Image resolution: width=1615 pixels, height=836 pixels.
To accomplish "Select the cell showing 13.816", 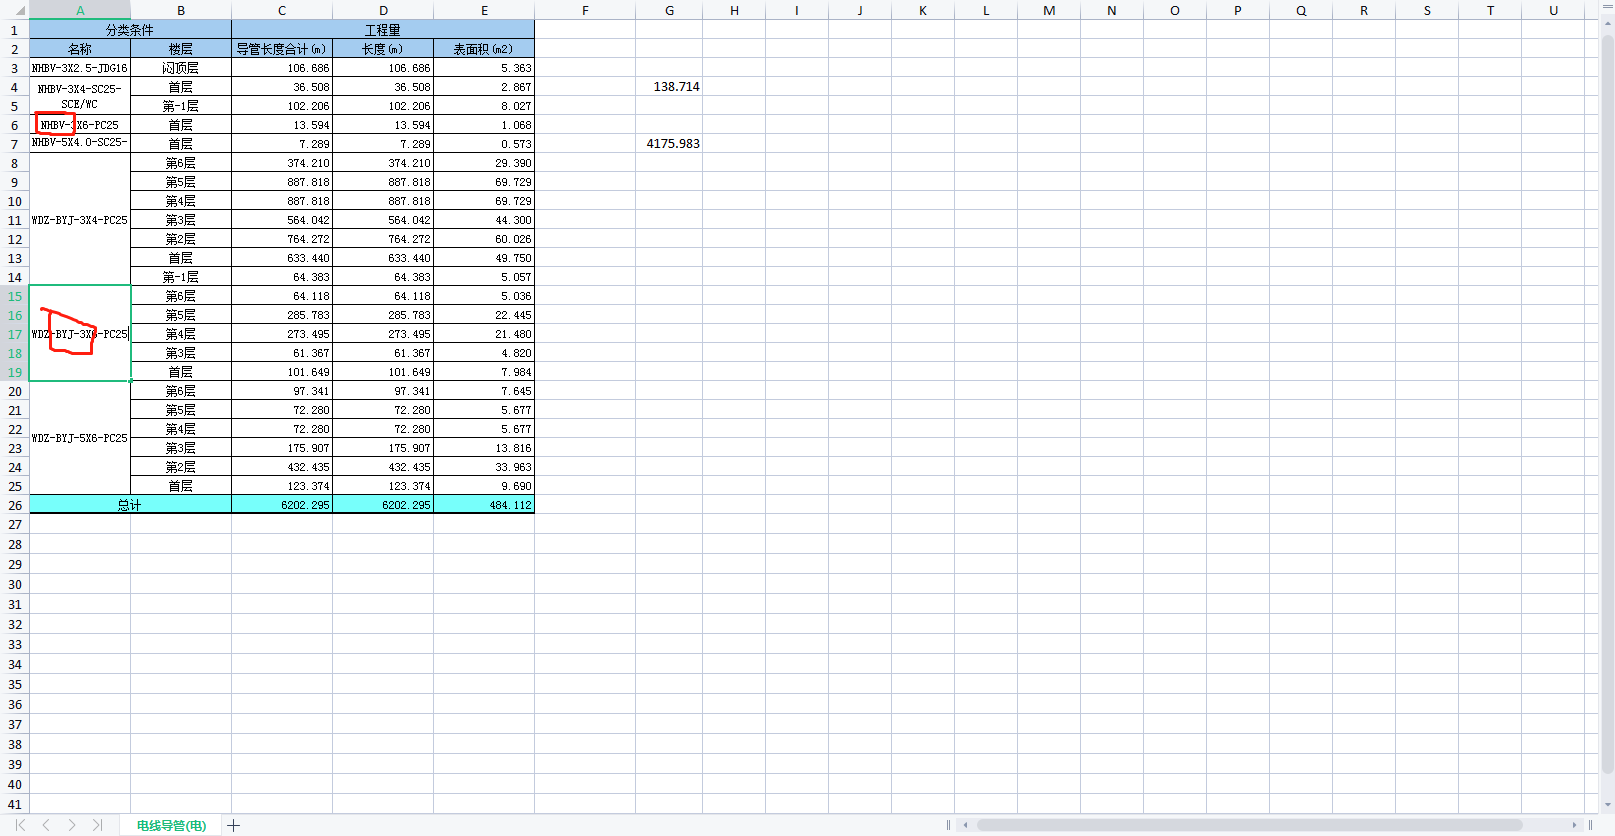I will coord(484,448).
